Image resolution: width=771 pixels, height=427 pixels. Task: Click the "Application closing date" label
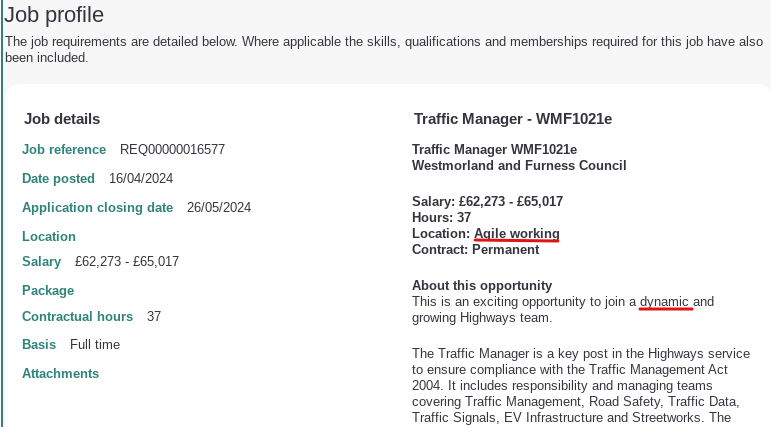98,208
